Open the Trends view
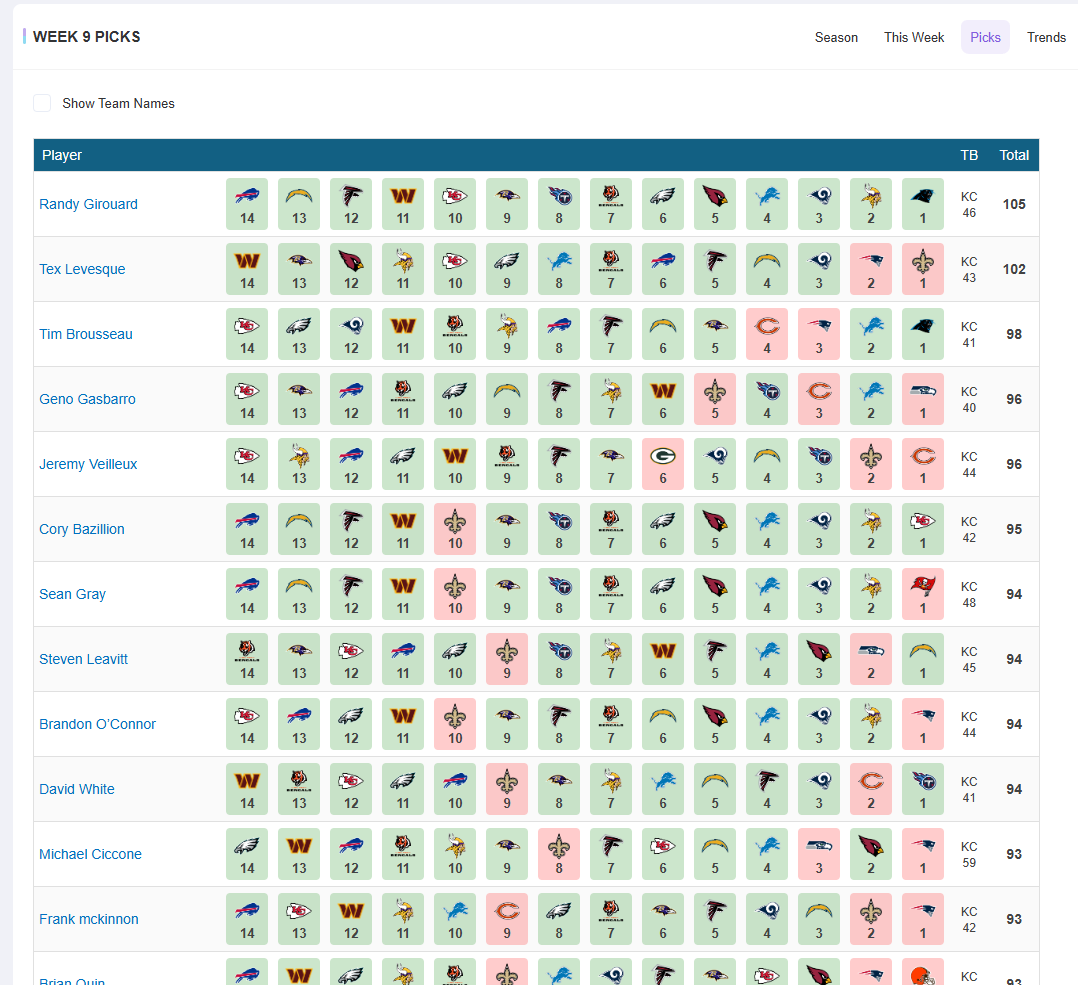1078x985 pixels. coord(1046,37)
